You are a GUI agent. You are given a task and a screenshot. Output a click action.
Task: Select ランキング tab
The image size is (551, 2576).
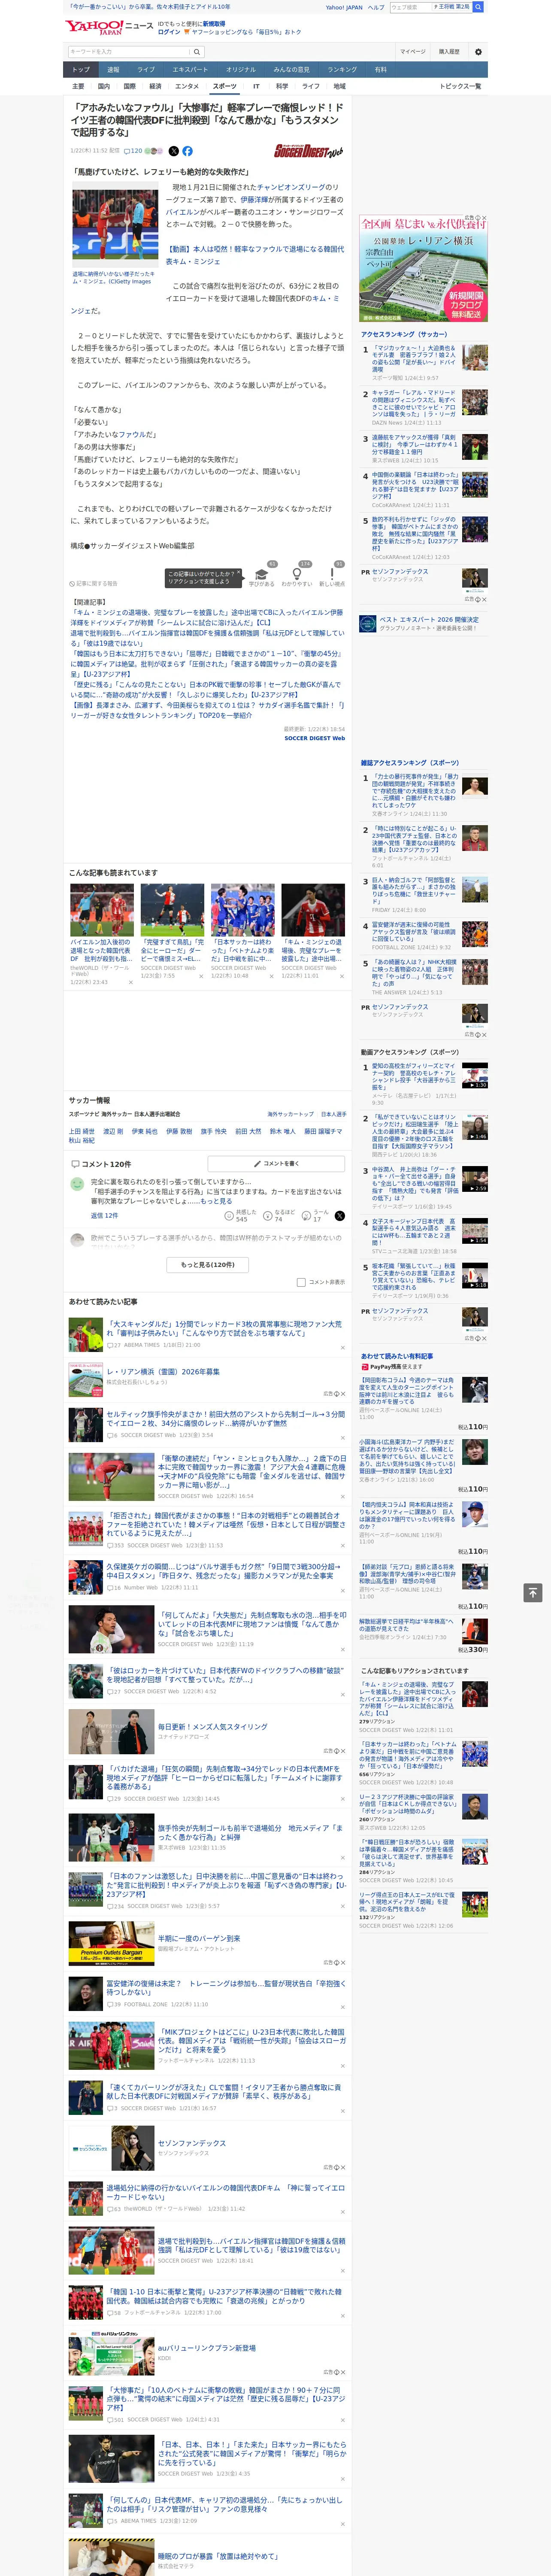pyautogui.click(x=342, y=70)
